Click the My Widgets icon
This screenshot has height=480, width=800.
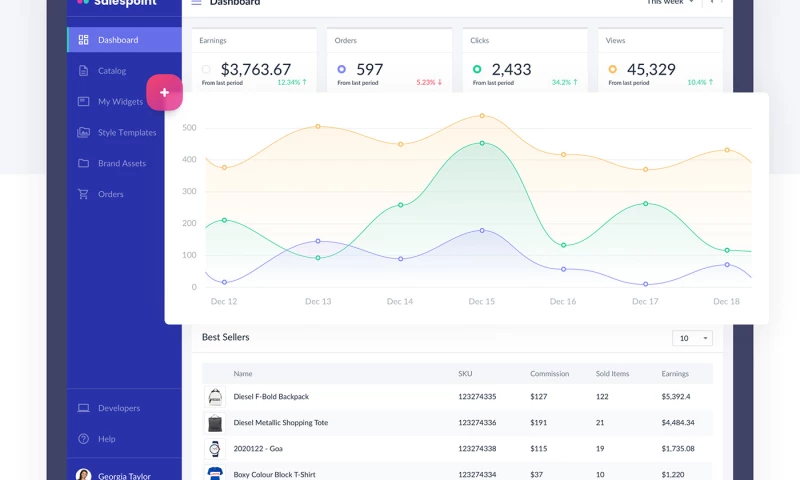click(83, 101)
